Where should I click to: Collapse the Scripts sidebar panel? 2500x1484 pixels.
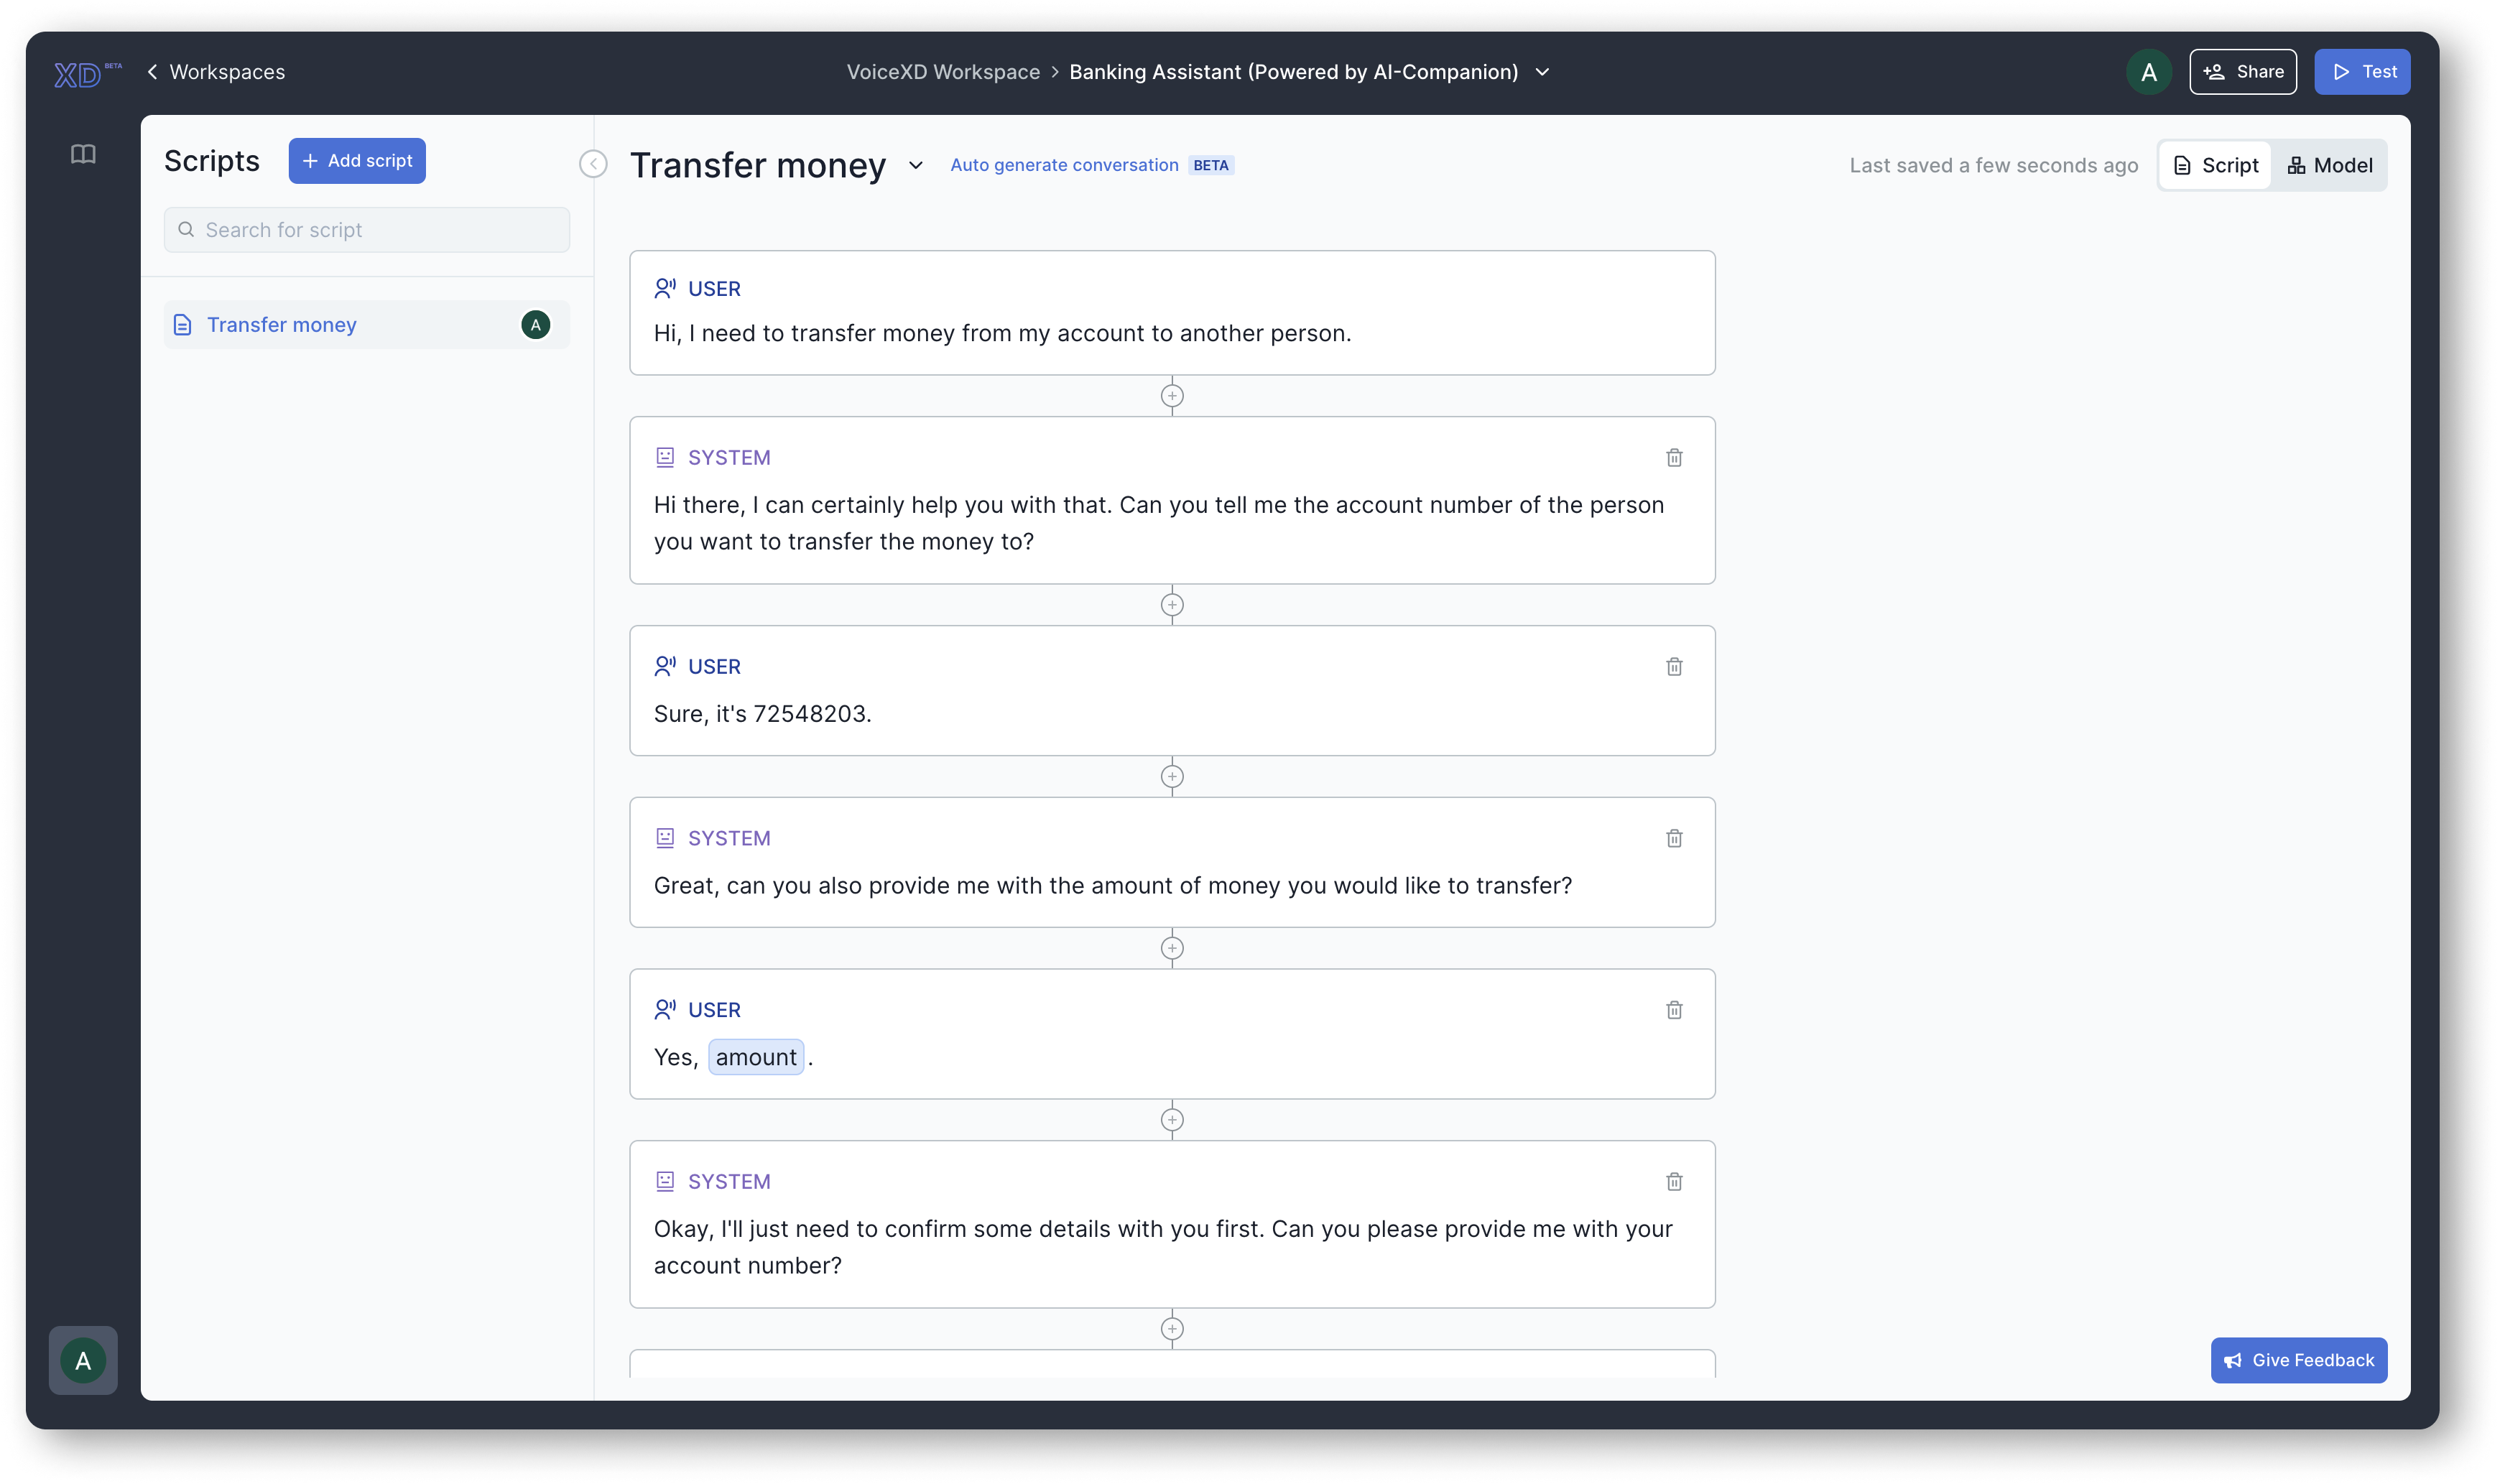pyautogui.click(x=593, y=164)
